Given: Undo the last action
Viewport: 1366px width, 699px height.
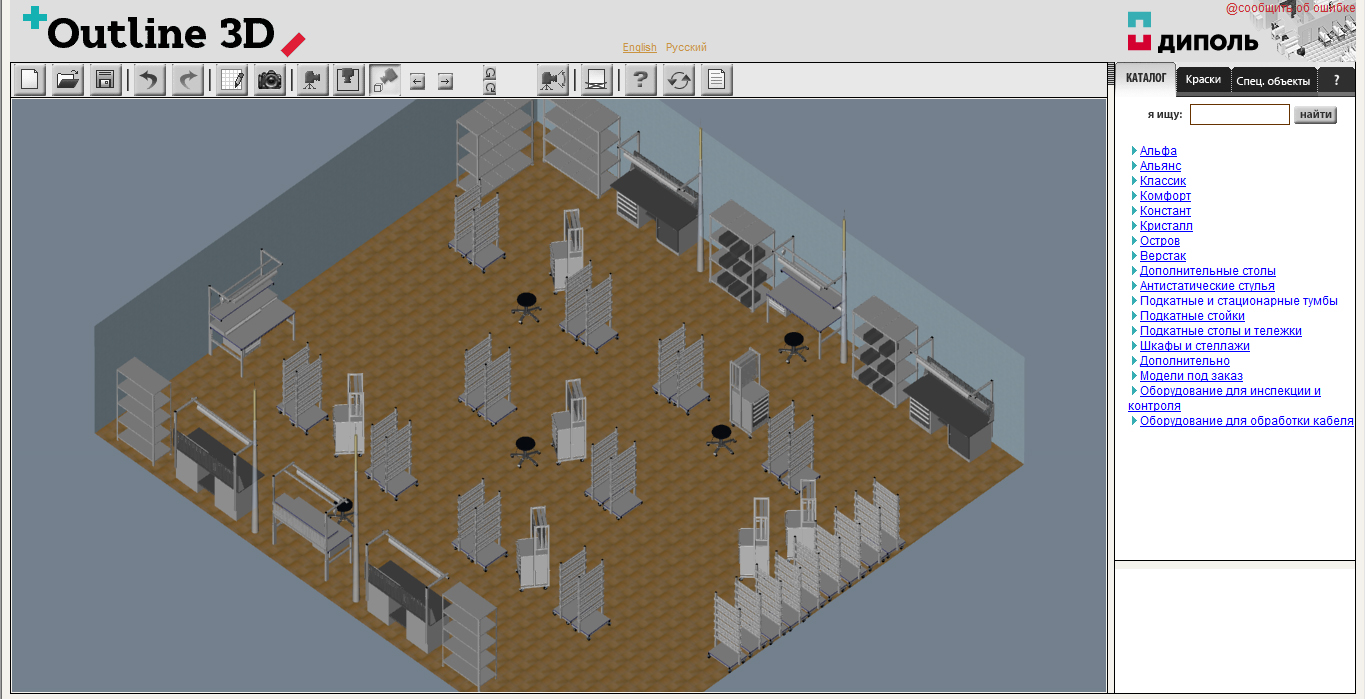Looking at the screenshot, I should pyautogui.click(x=149, y=80).
